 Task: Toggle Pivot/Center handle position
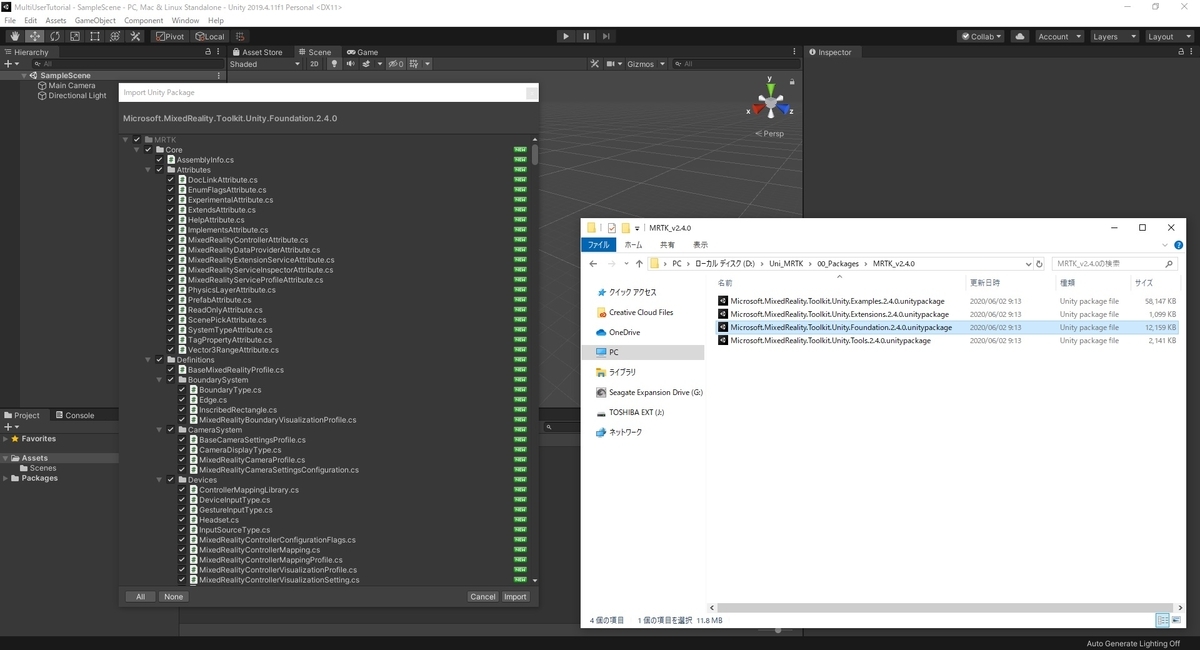170,36
